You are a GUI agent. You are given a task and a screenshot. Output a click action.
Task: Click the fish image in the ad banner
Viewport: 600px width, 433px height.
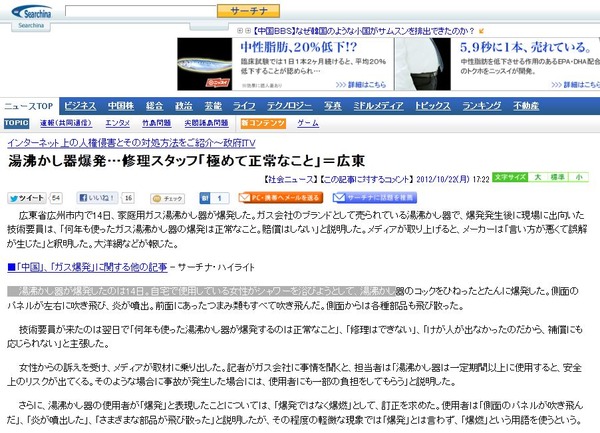click(x=205, y=64)
